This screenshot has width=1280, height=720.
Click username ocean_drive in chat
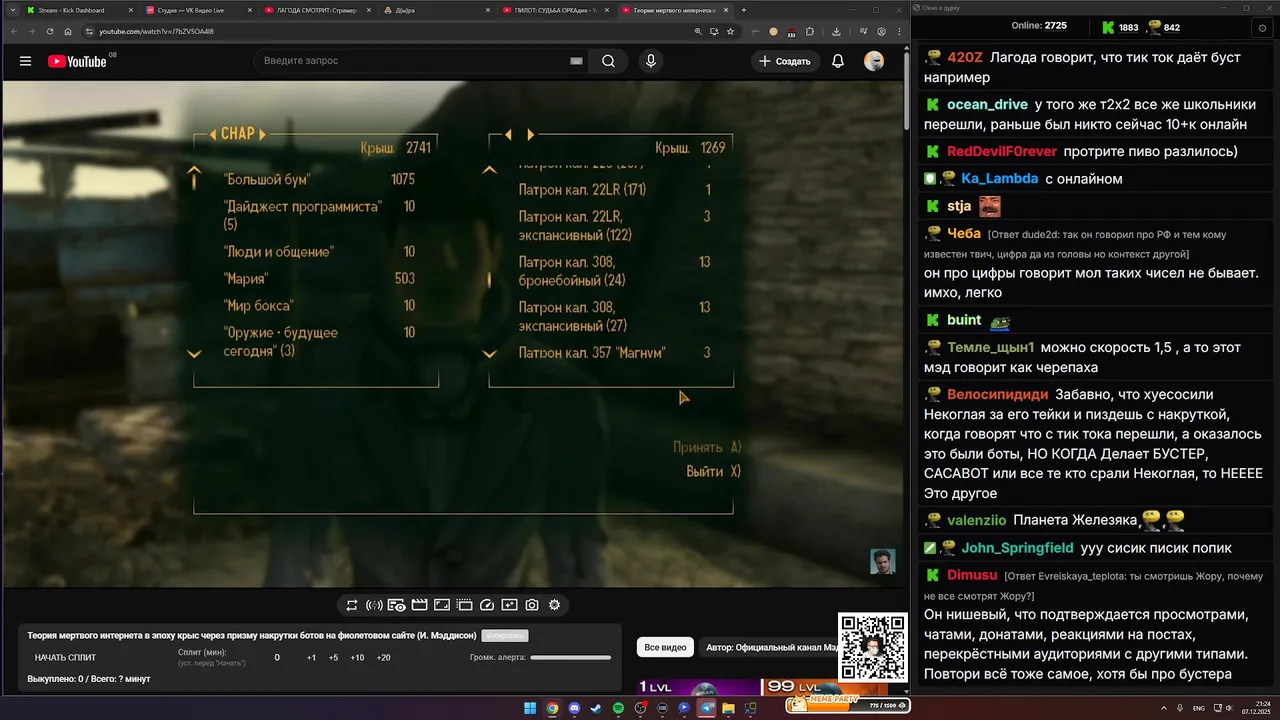[987, 104]
